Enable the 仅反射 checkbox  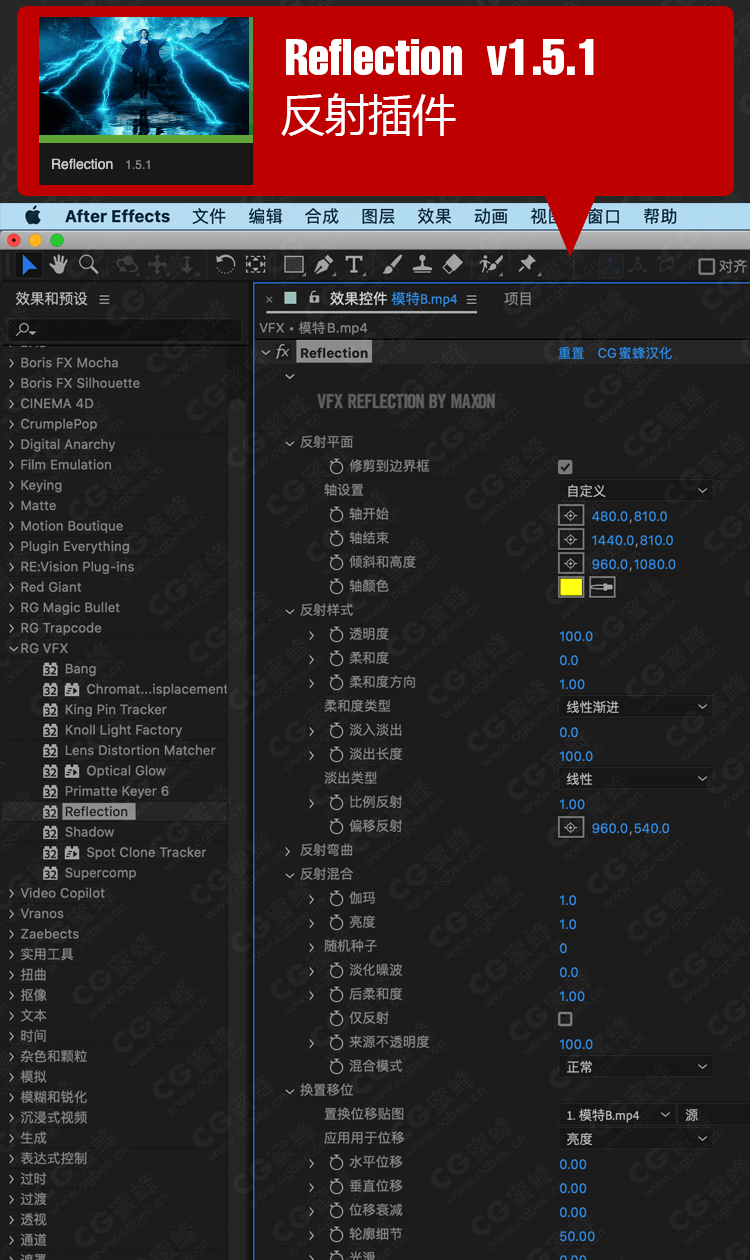coord(565,1019)
